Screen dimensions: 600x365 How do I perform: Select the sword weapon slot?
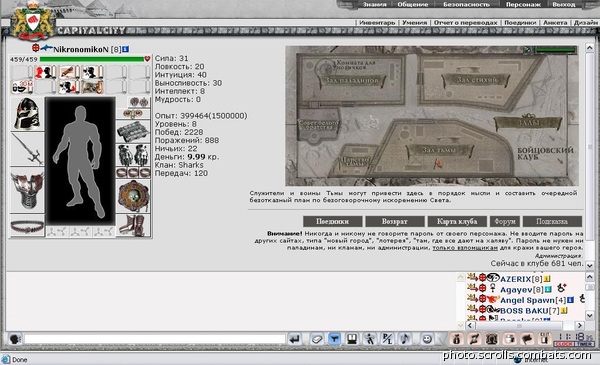pos(27,149)
